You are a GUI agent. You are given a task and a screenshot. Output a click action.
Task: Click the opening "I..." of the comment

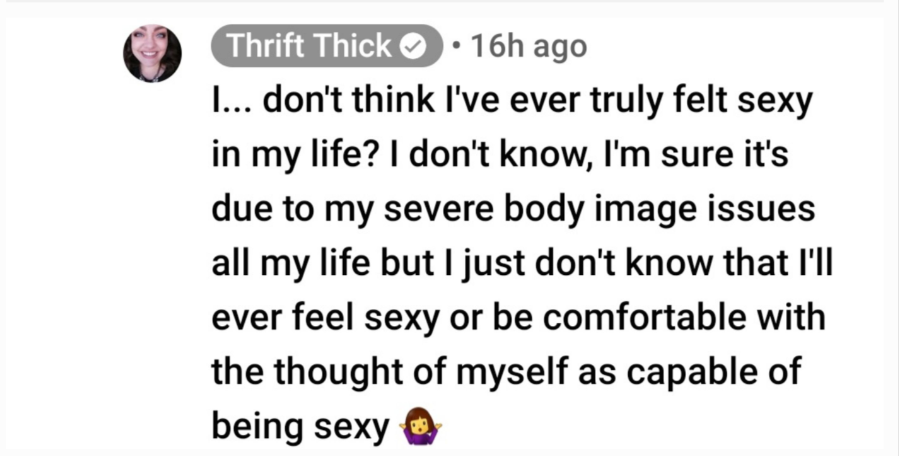tap(233, 102)
